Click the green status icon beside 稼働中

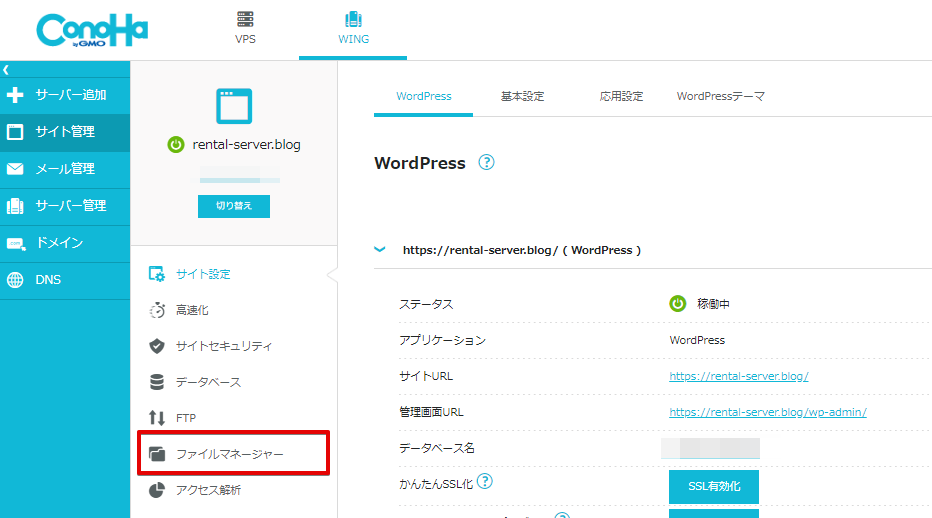tap(678, 304)
